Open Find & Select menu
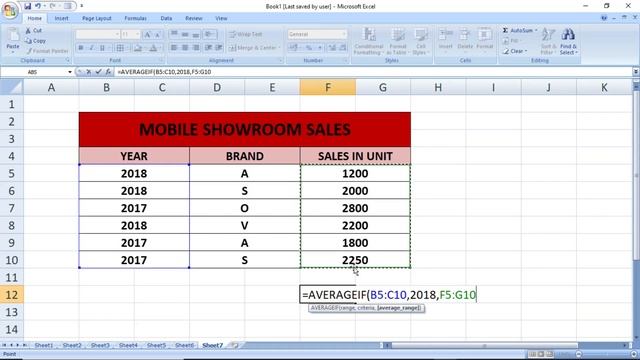 coord(568,41)
